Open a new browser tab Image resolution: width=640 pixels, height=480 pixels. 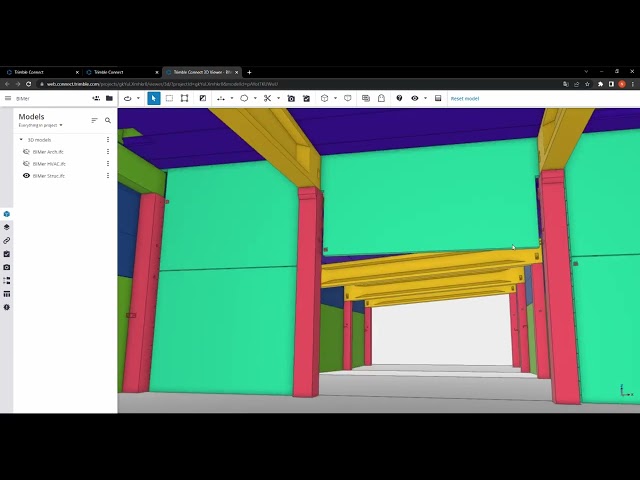click(x=249, y=72)
